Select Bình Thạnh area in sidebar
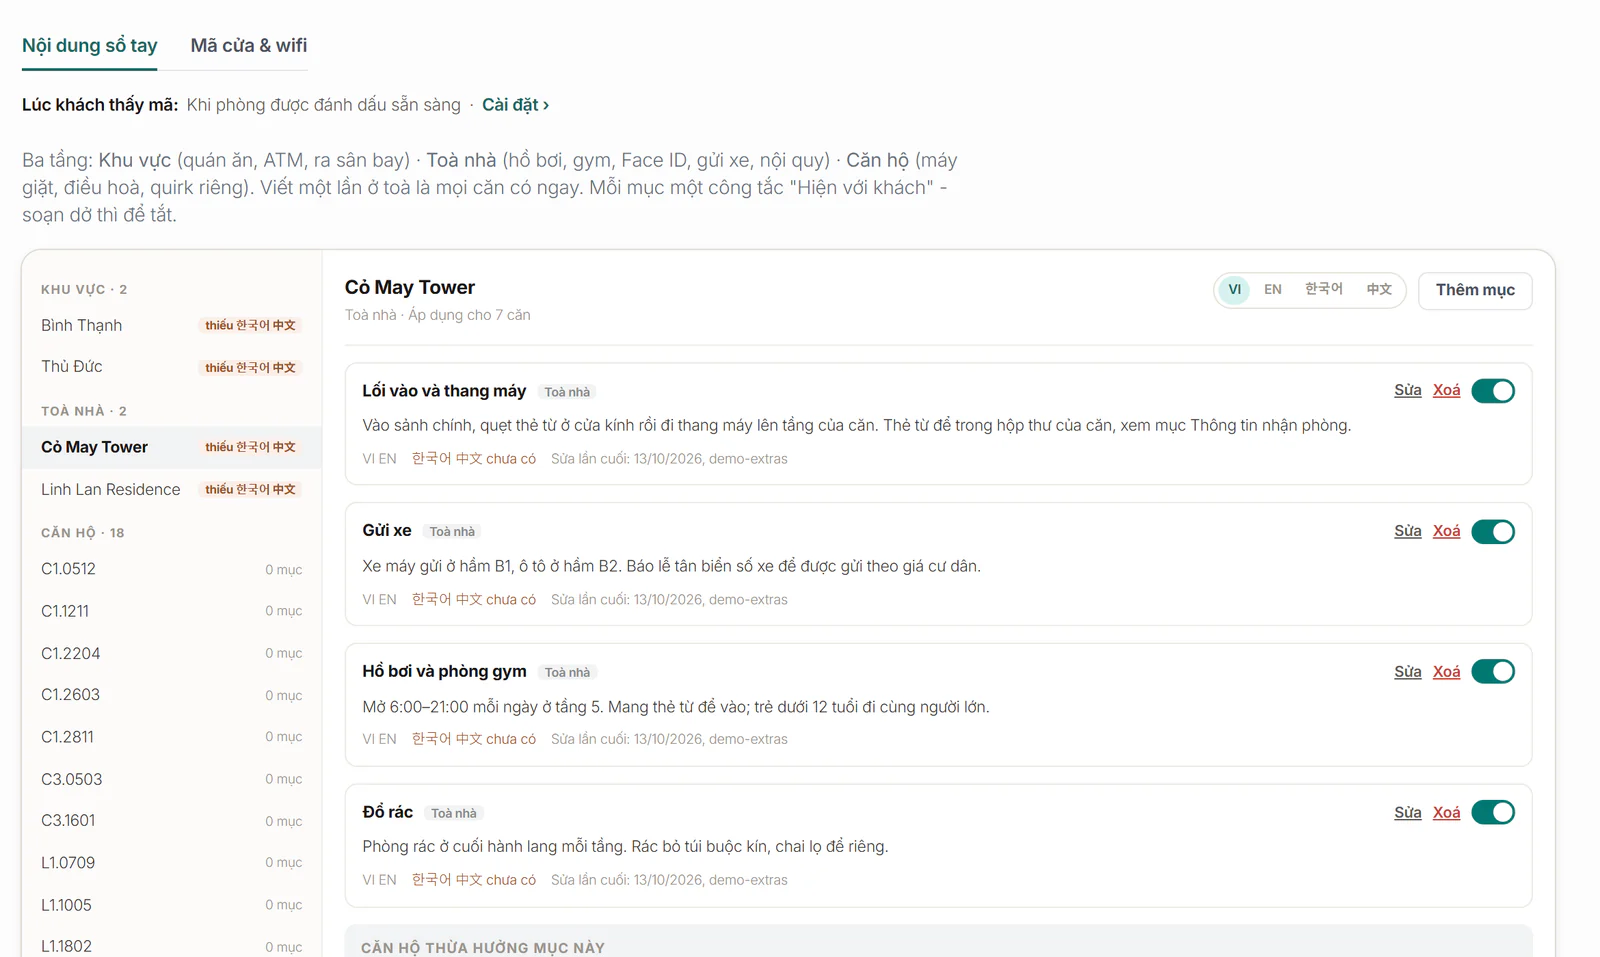Screen dimensions: 1600x957 click(171, 326)
